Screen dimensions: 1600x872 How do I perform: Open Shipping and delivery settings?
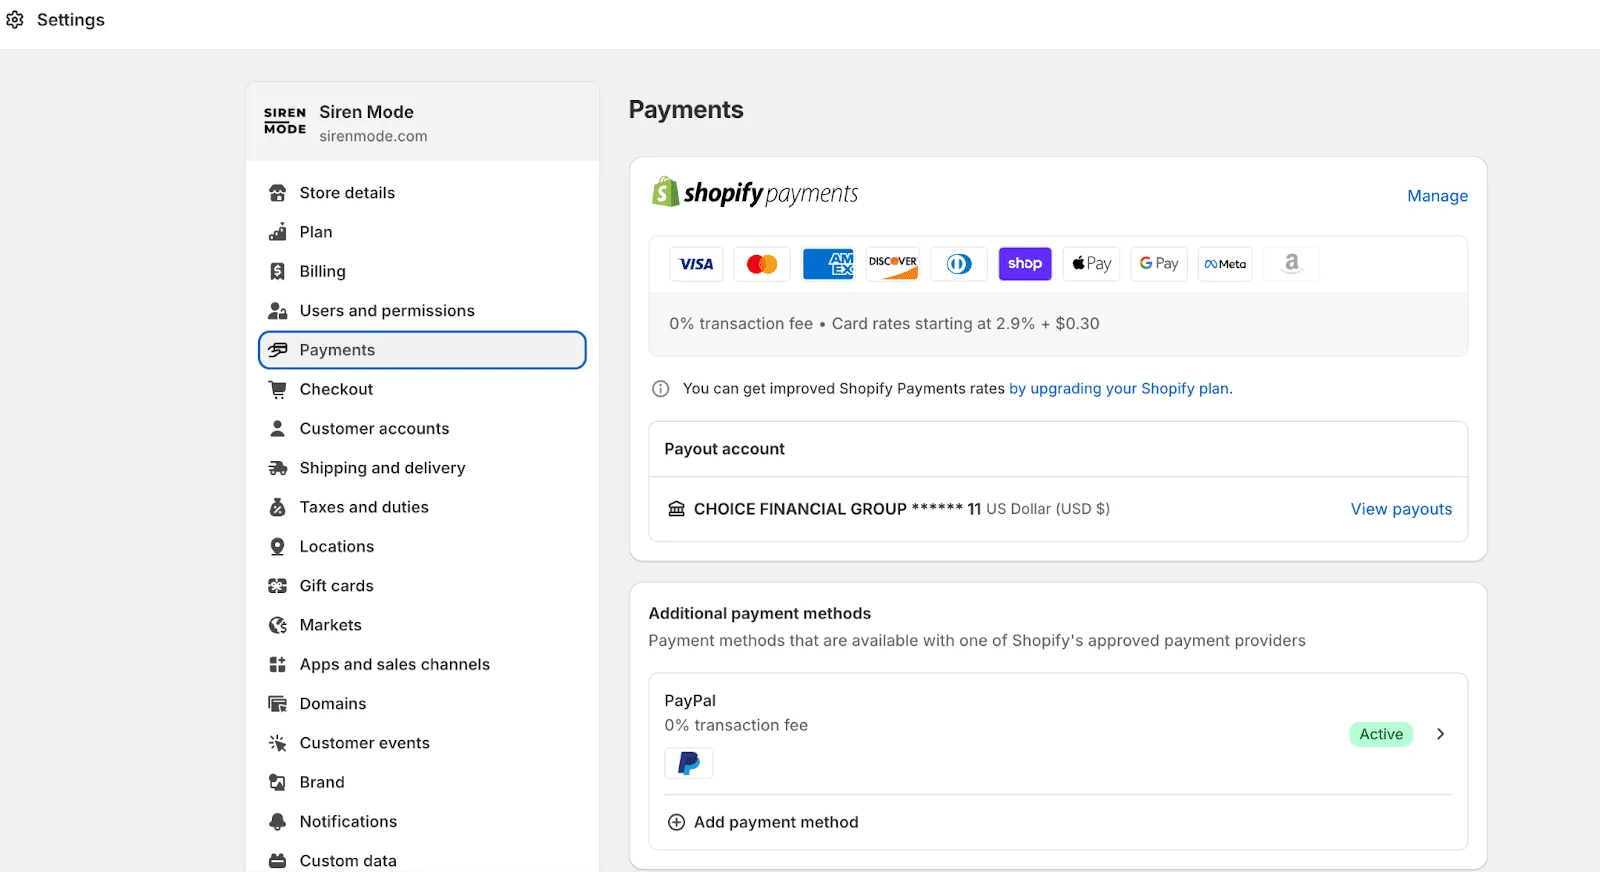[x=422, y=468]
